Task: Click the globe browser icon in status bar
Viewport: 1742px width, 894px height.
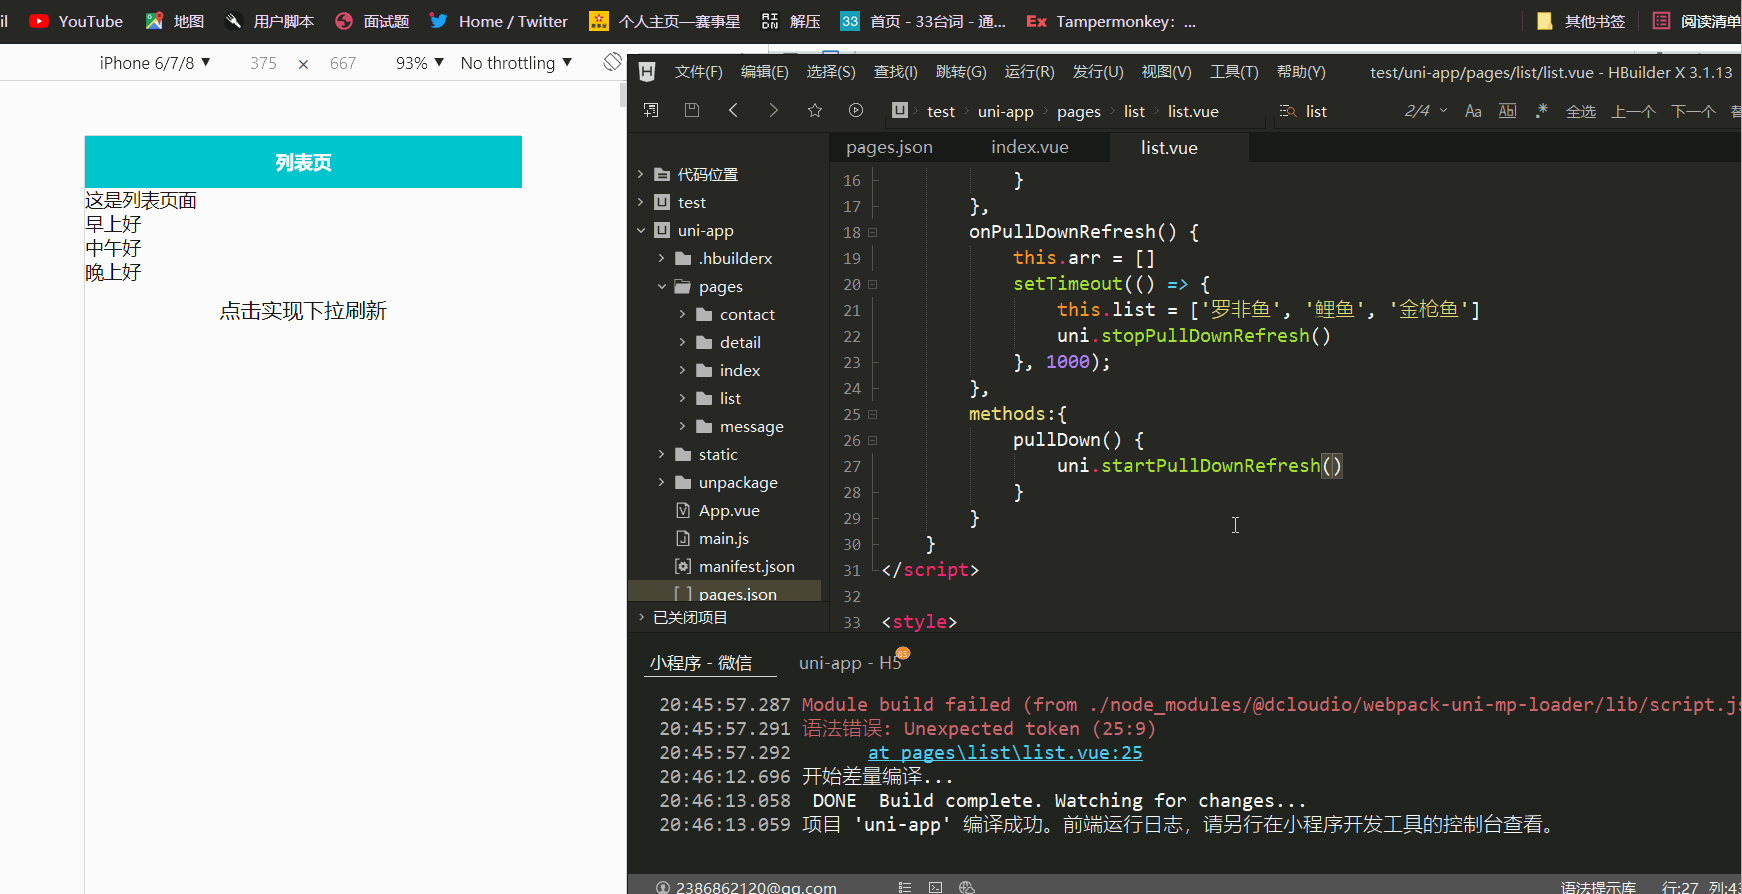Action: 967,887
